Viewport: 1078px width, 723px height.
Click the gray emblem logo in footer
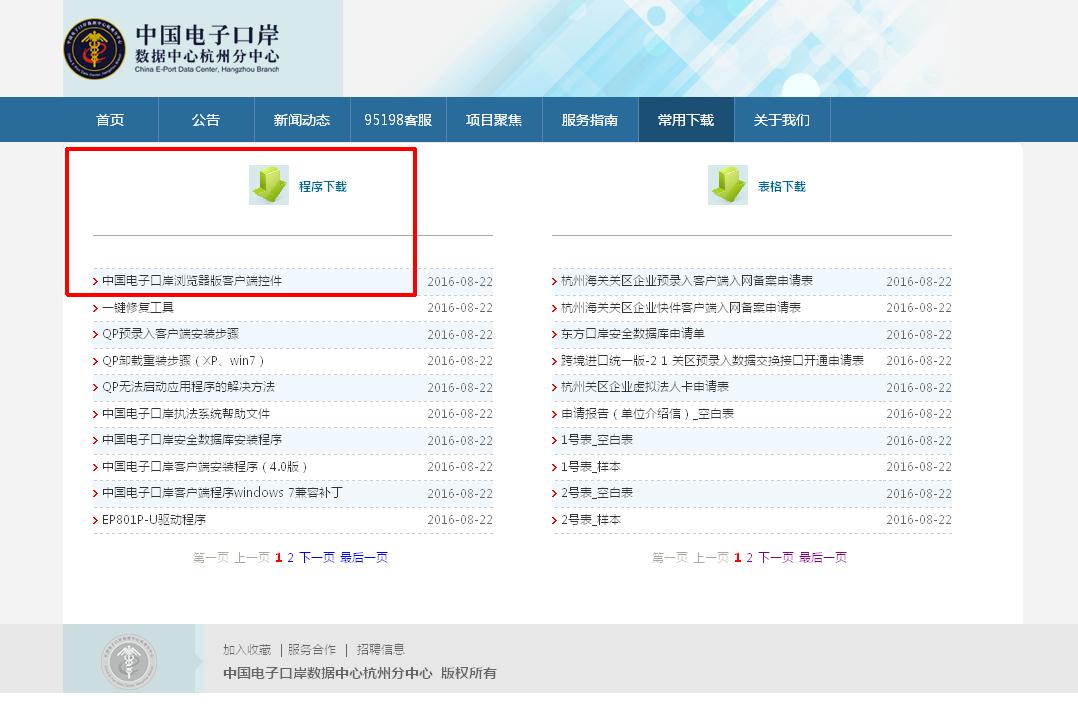[128, 661]
